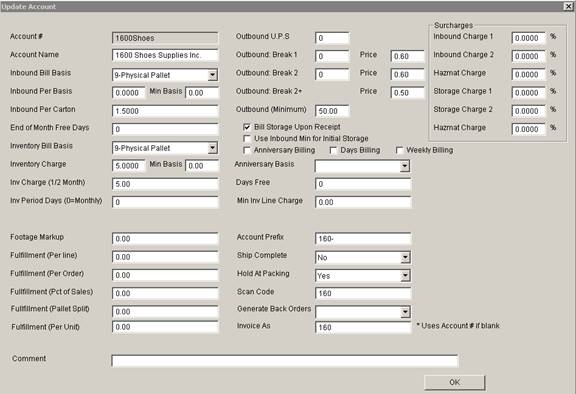Screen dimensions: 576x394
Task: Enable Use Inbound Min for Initial Storage
Action: point(247,138)
